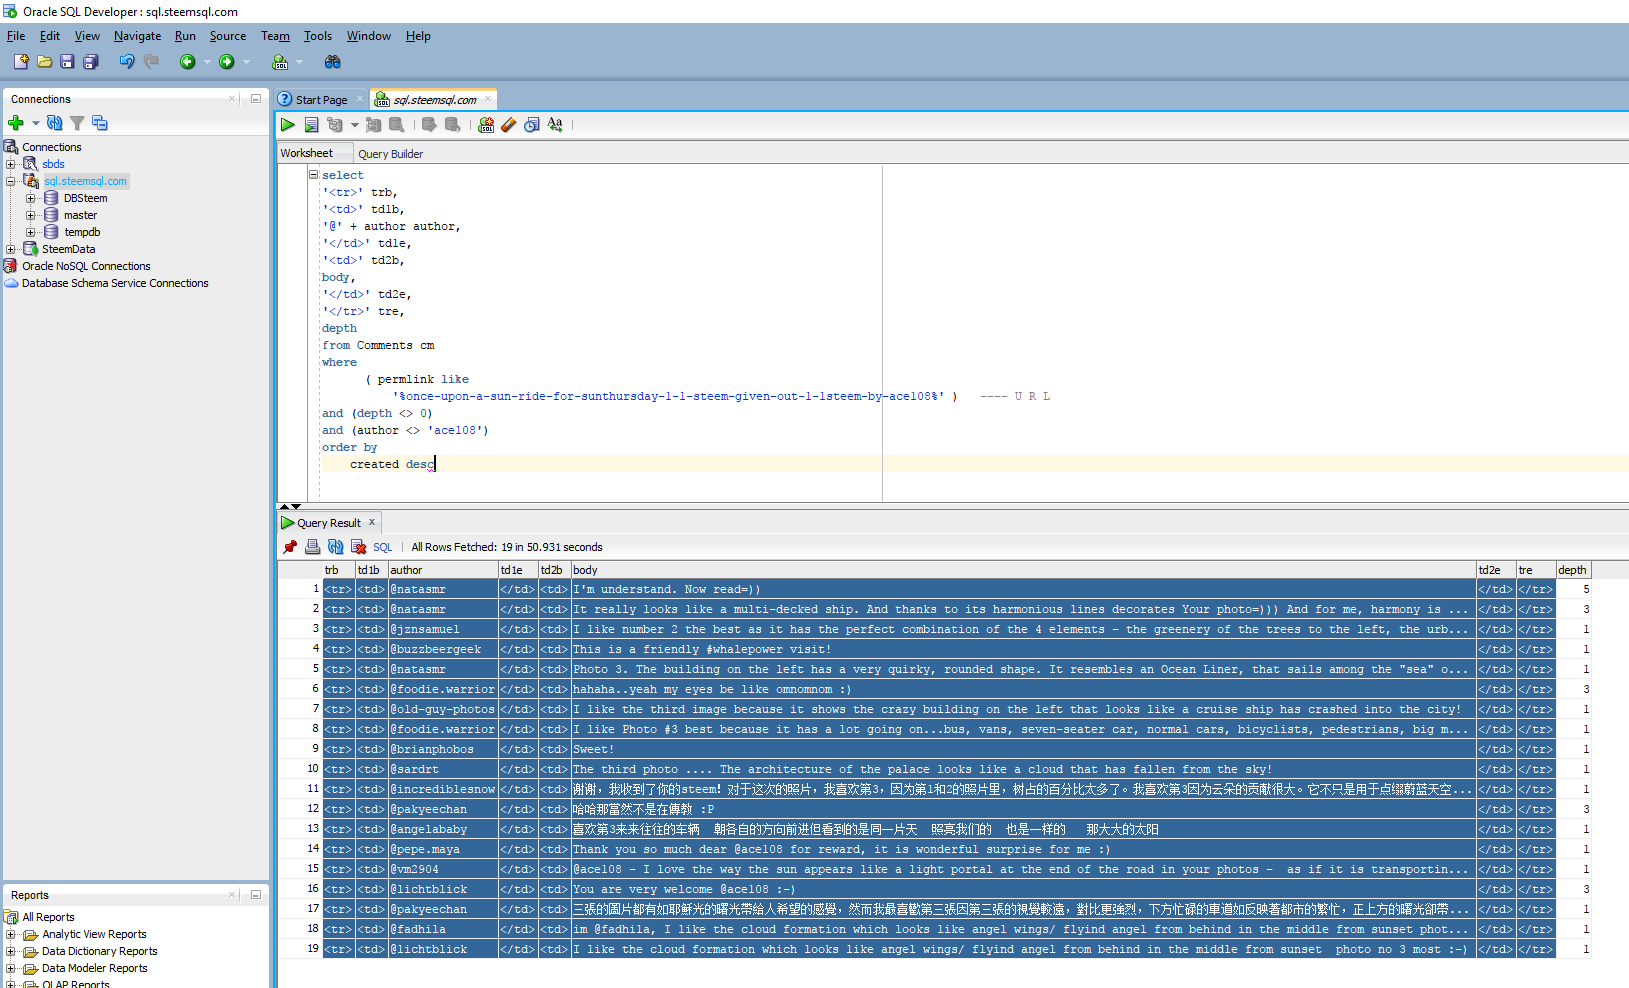Viewport: 1629px width, 988px height.
Task: Expand the SteemData connection node
Action: click(11, 249)
